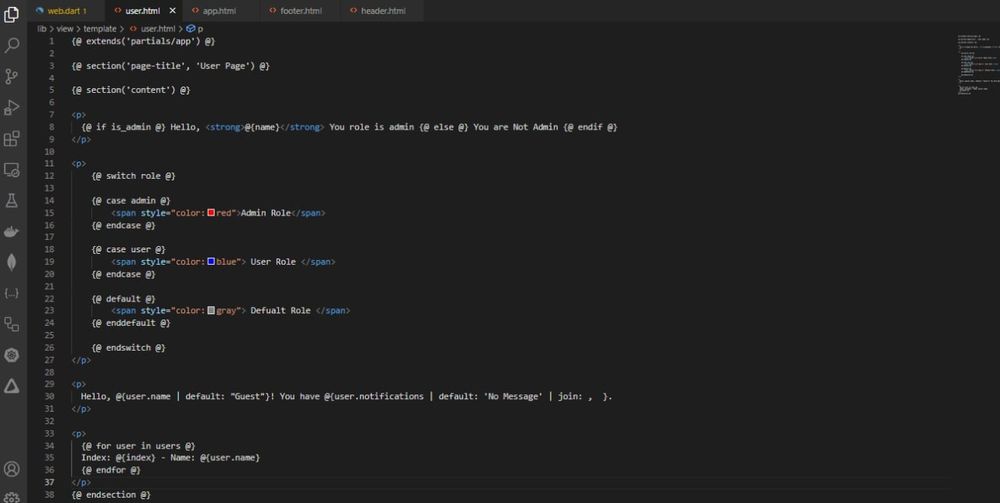Switch to the web.dart tab
The width and height of the screenshot is (1000, 503).
[x=66, y=11]
